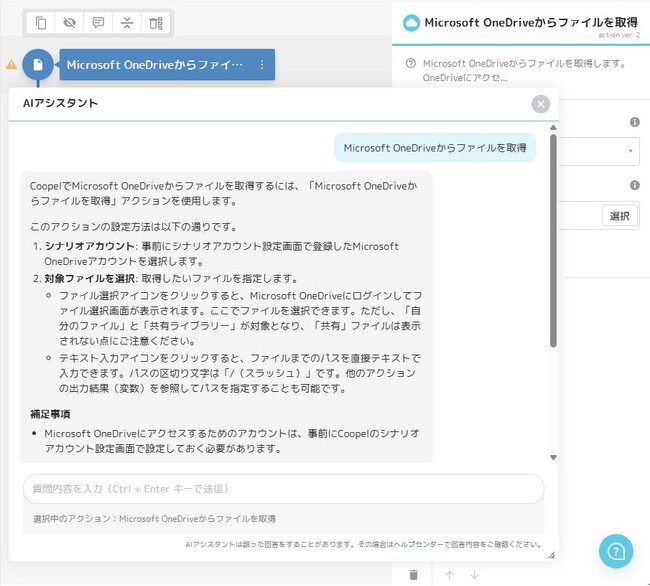Open the scenario account dropdown arrow

(x=631, y=151)
